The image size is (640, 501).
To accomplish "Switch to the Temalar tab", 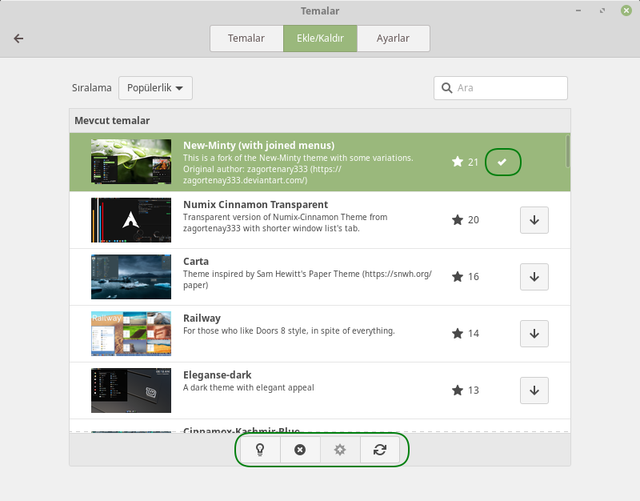I will 246,38.
